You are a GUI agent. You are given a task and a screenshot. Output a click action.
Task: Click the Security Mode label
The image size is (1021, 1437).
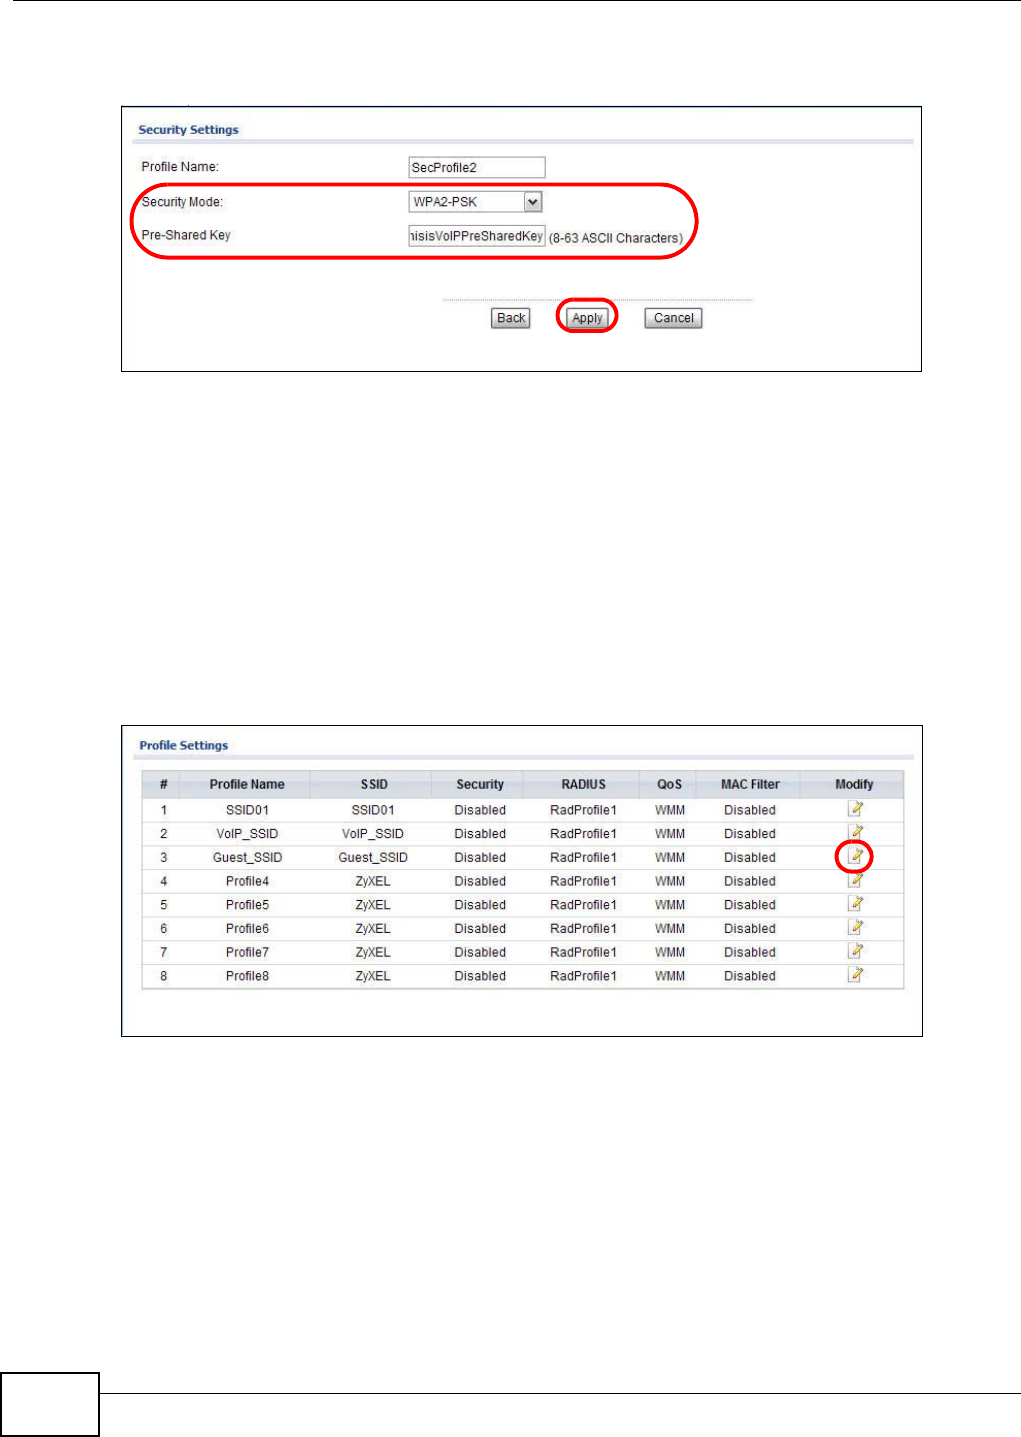pos(182,202)
